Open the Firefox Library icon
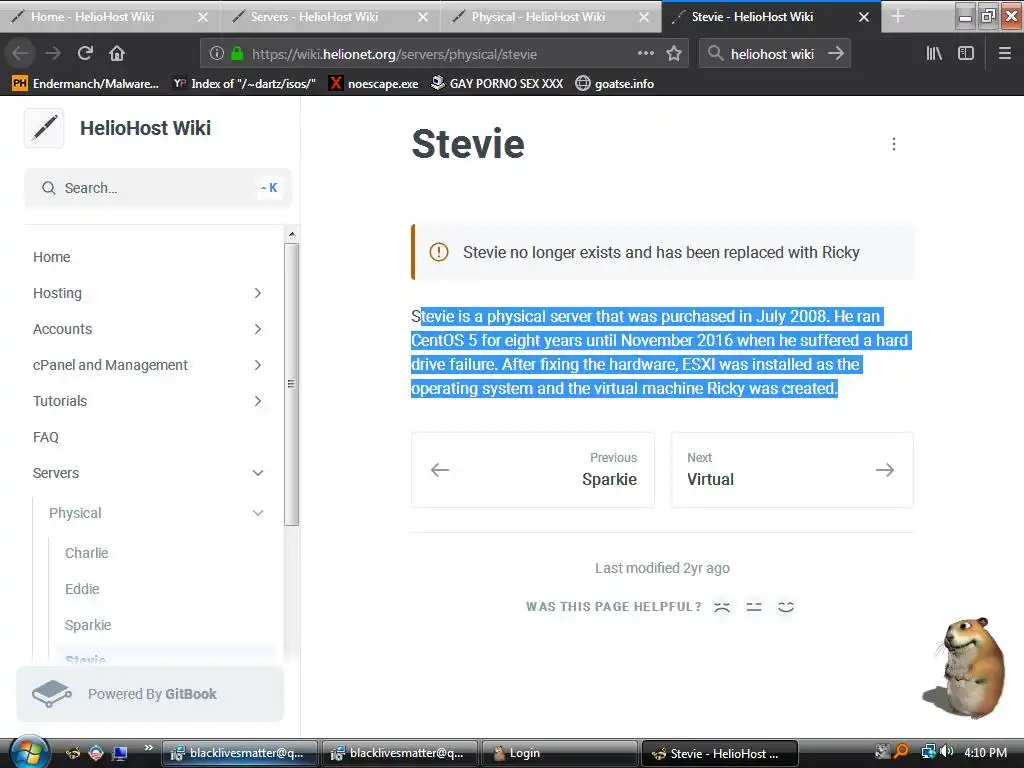The width and height of the screenshot is (1024, 768). coord(934,54)
